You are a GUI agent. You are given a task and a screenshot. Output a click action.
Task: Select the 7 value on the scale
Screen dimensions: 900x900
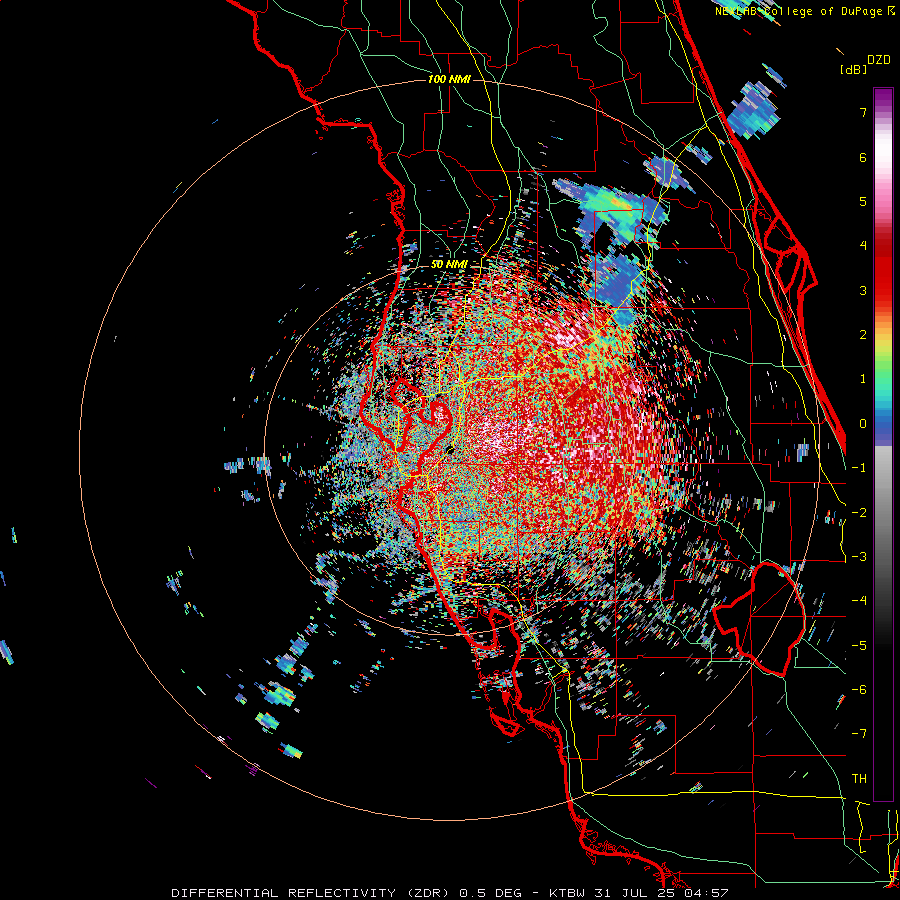[863, 112]
